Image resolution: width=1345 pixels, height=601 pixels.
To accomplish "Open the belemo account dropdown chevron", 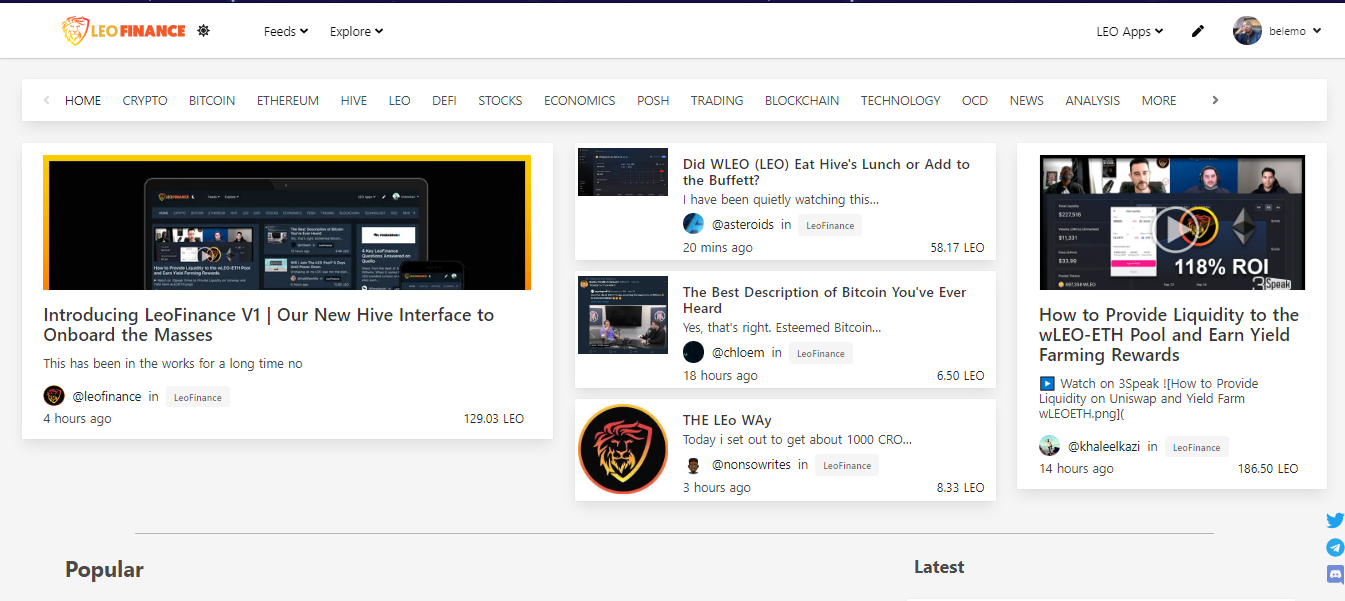I will (x=1317, y=31).
